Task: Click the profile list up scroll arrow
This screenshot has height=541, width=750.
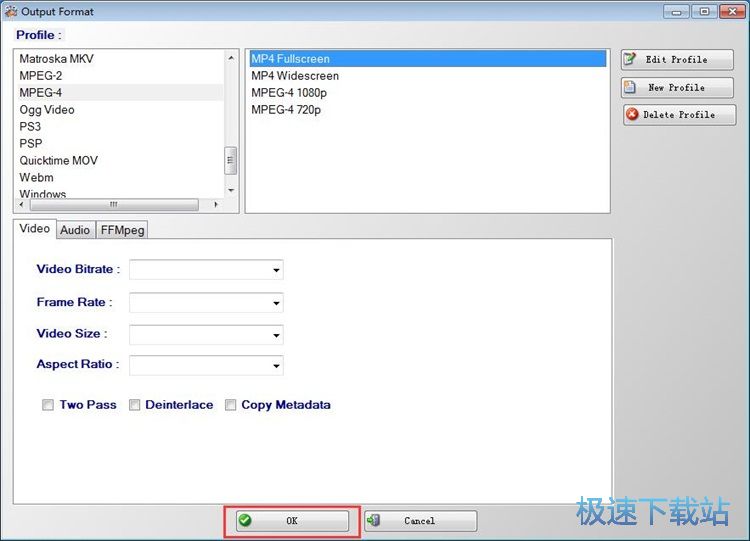Action: click(x=231, y=58)
